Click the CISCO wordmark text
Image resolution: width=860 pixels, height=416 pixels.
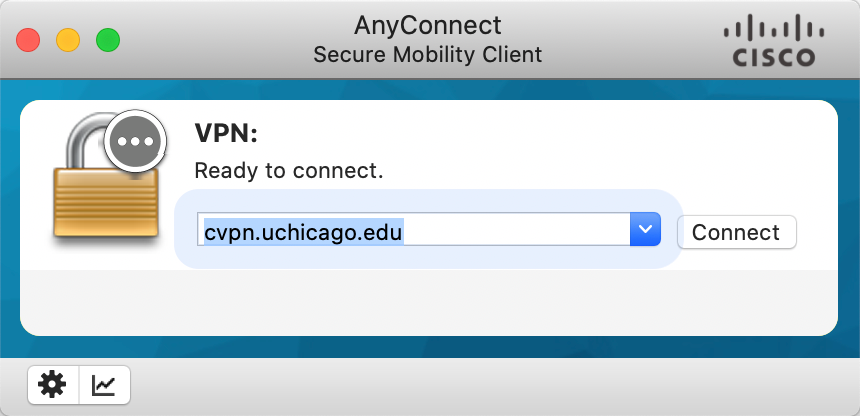(x=768, y=58)
